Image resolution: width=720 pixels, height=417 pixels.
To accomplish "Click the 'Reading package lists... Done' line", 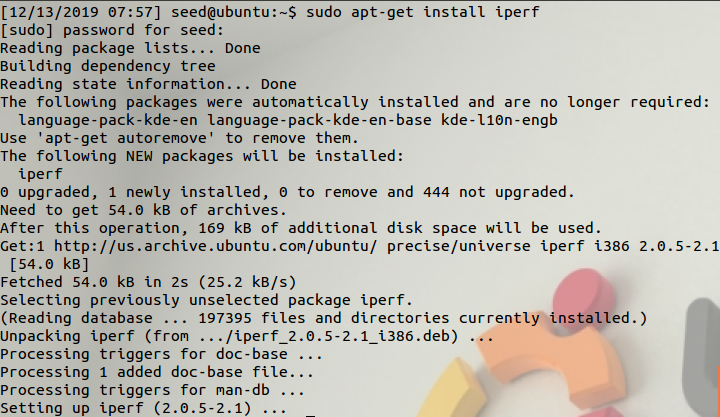I will pyautogui.click(x=130, y=48).
